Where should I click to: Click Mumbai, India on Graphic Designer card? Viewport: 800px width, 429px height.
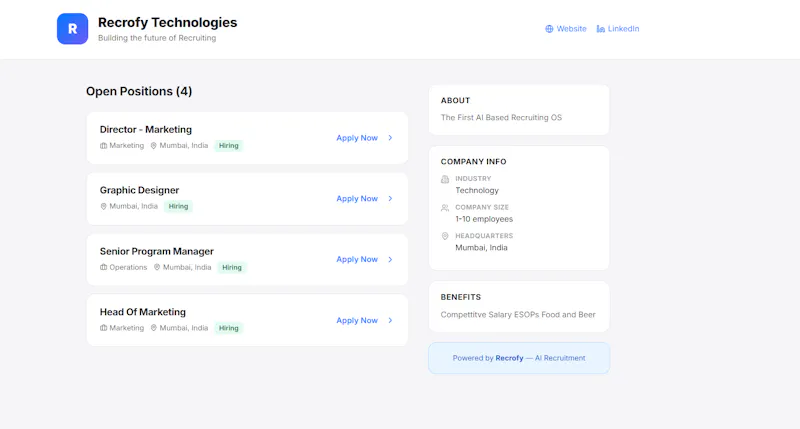(133, 206)
